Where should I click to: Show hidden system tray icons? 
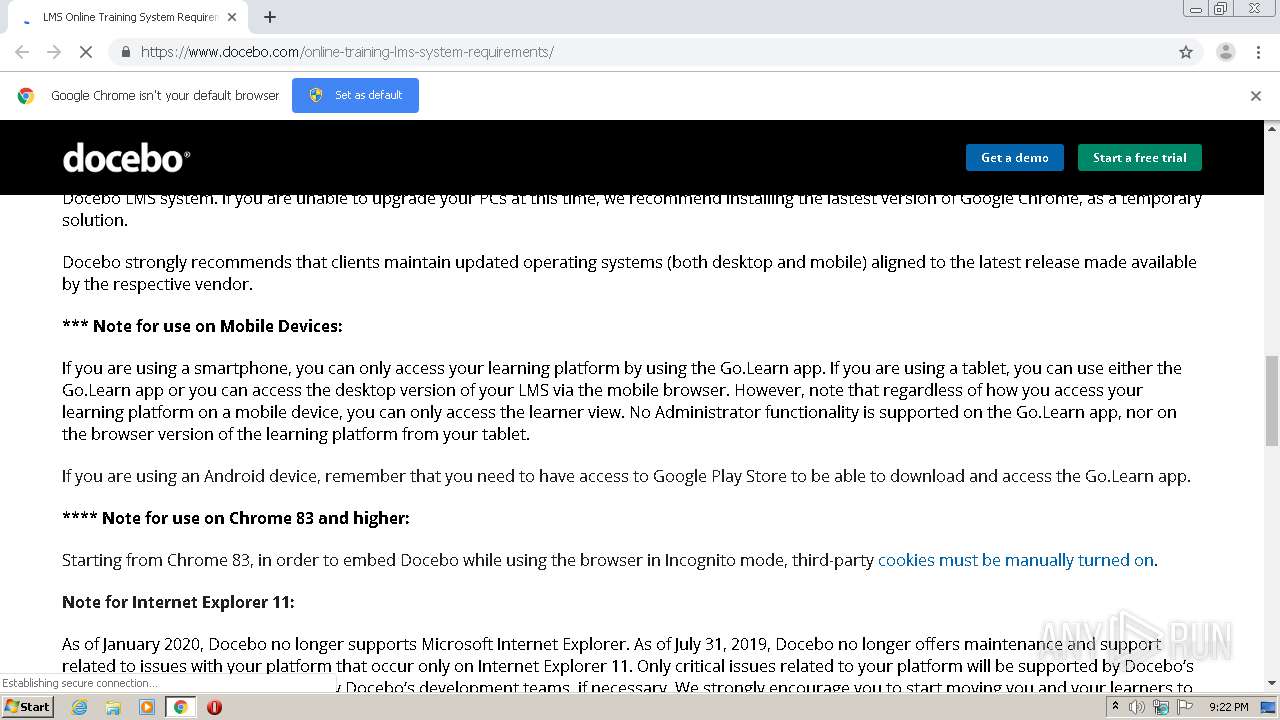1115,707
